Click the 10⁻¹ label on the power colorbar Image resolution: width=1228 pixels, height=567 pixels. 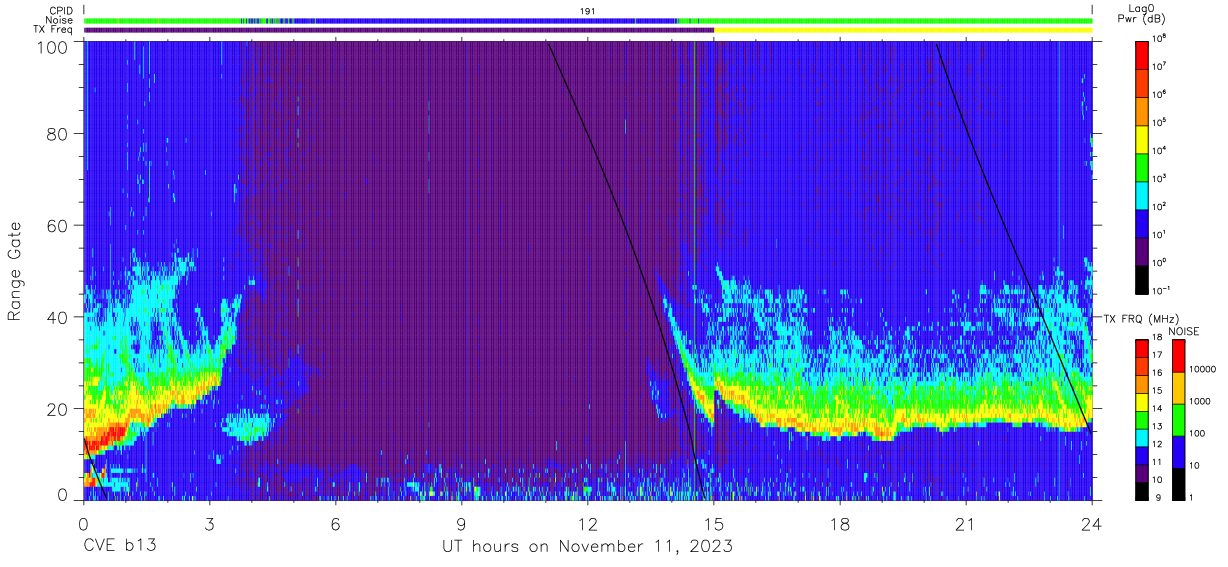pos(1163,290)
